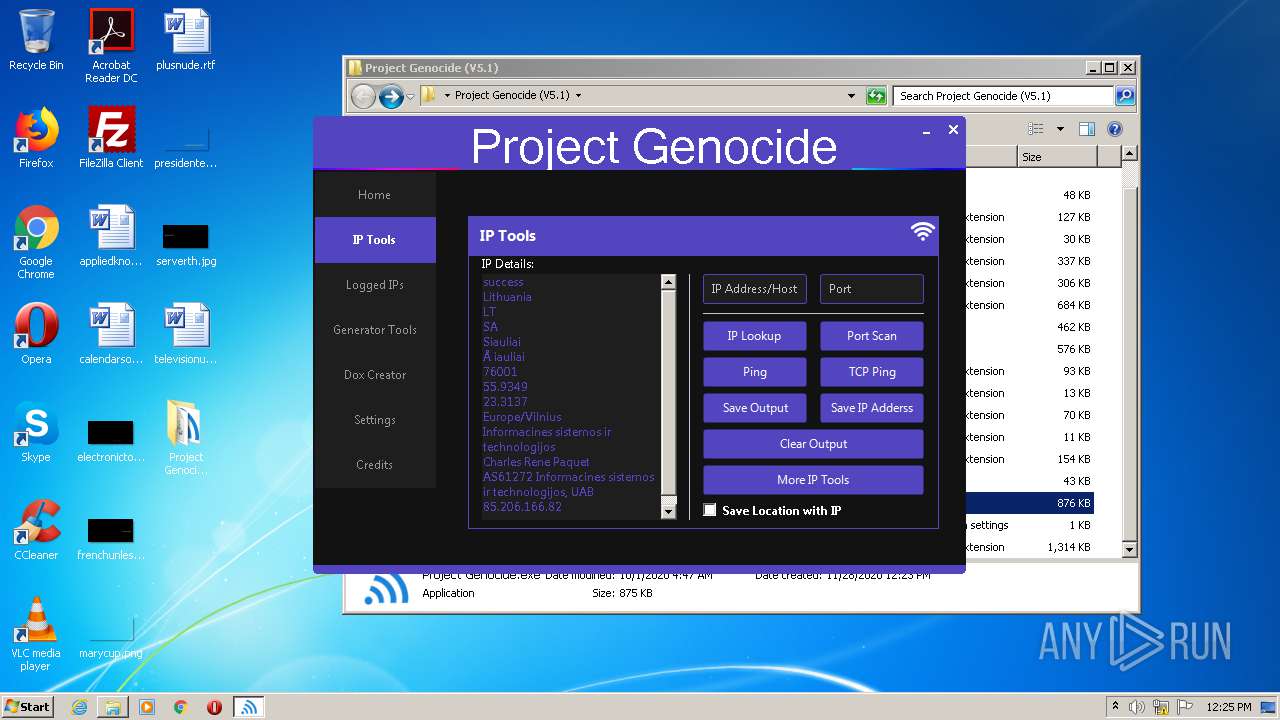Click the taskbar clock showing 12:25 PM

(1230, 707)
